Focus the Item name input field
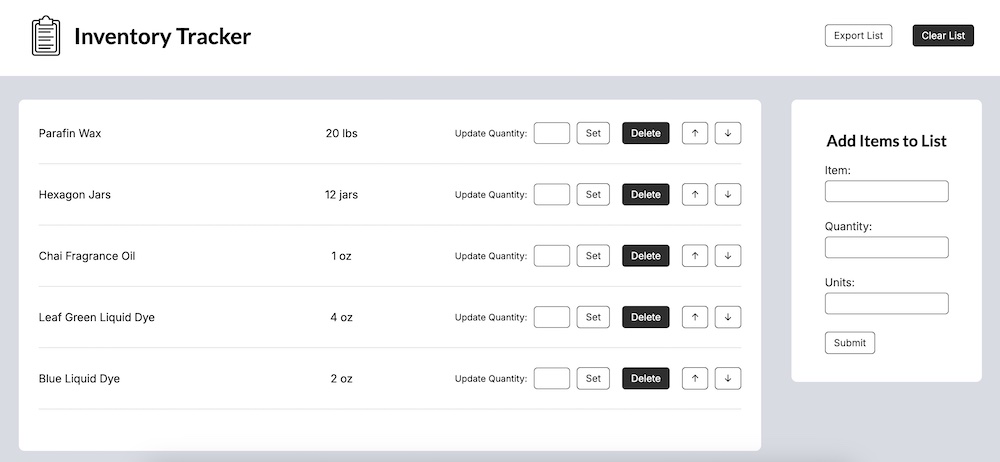1000x462 pixels. pos(886,191)
